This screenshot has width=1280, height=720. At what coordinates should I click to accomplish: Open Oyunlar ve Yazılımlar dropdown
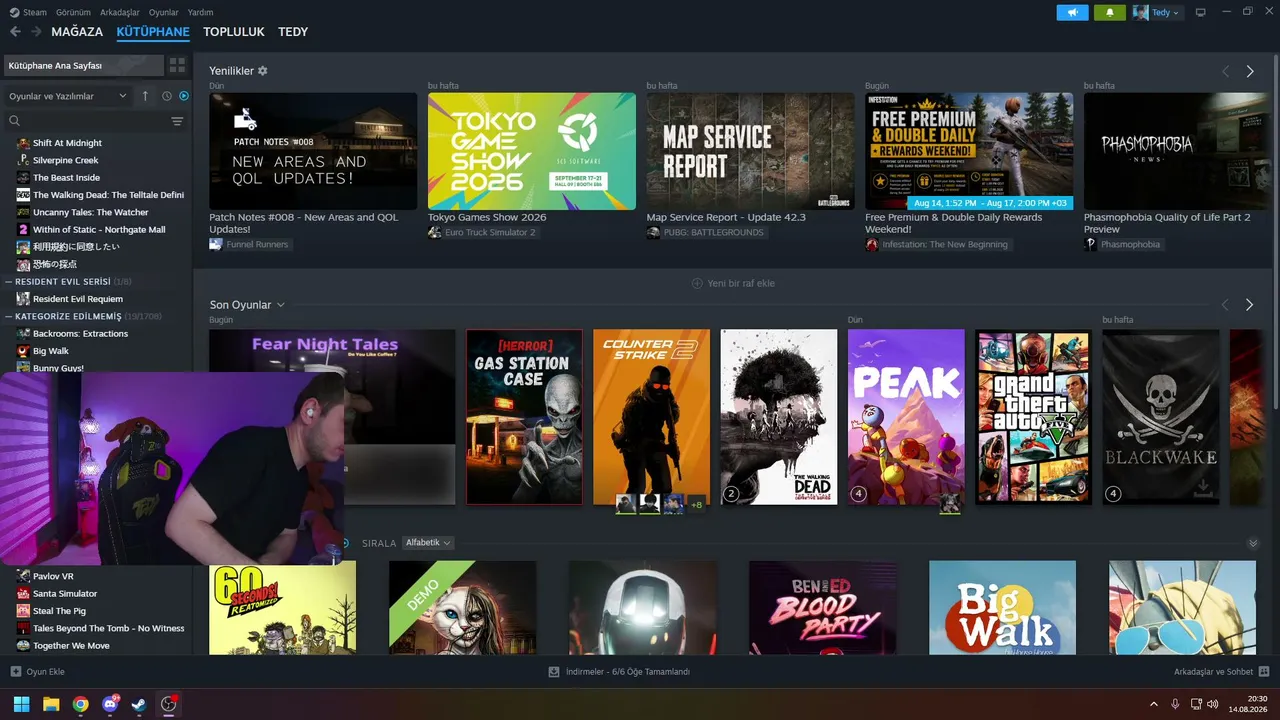coord(68,96)
